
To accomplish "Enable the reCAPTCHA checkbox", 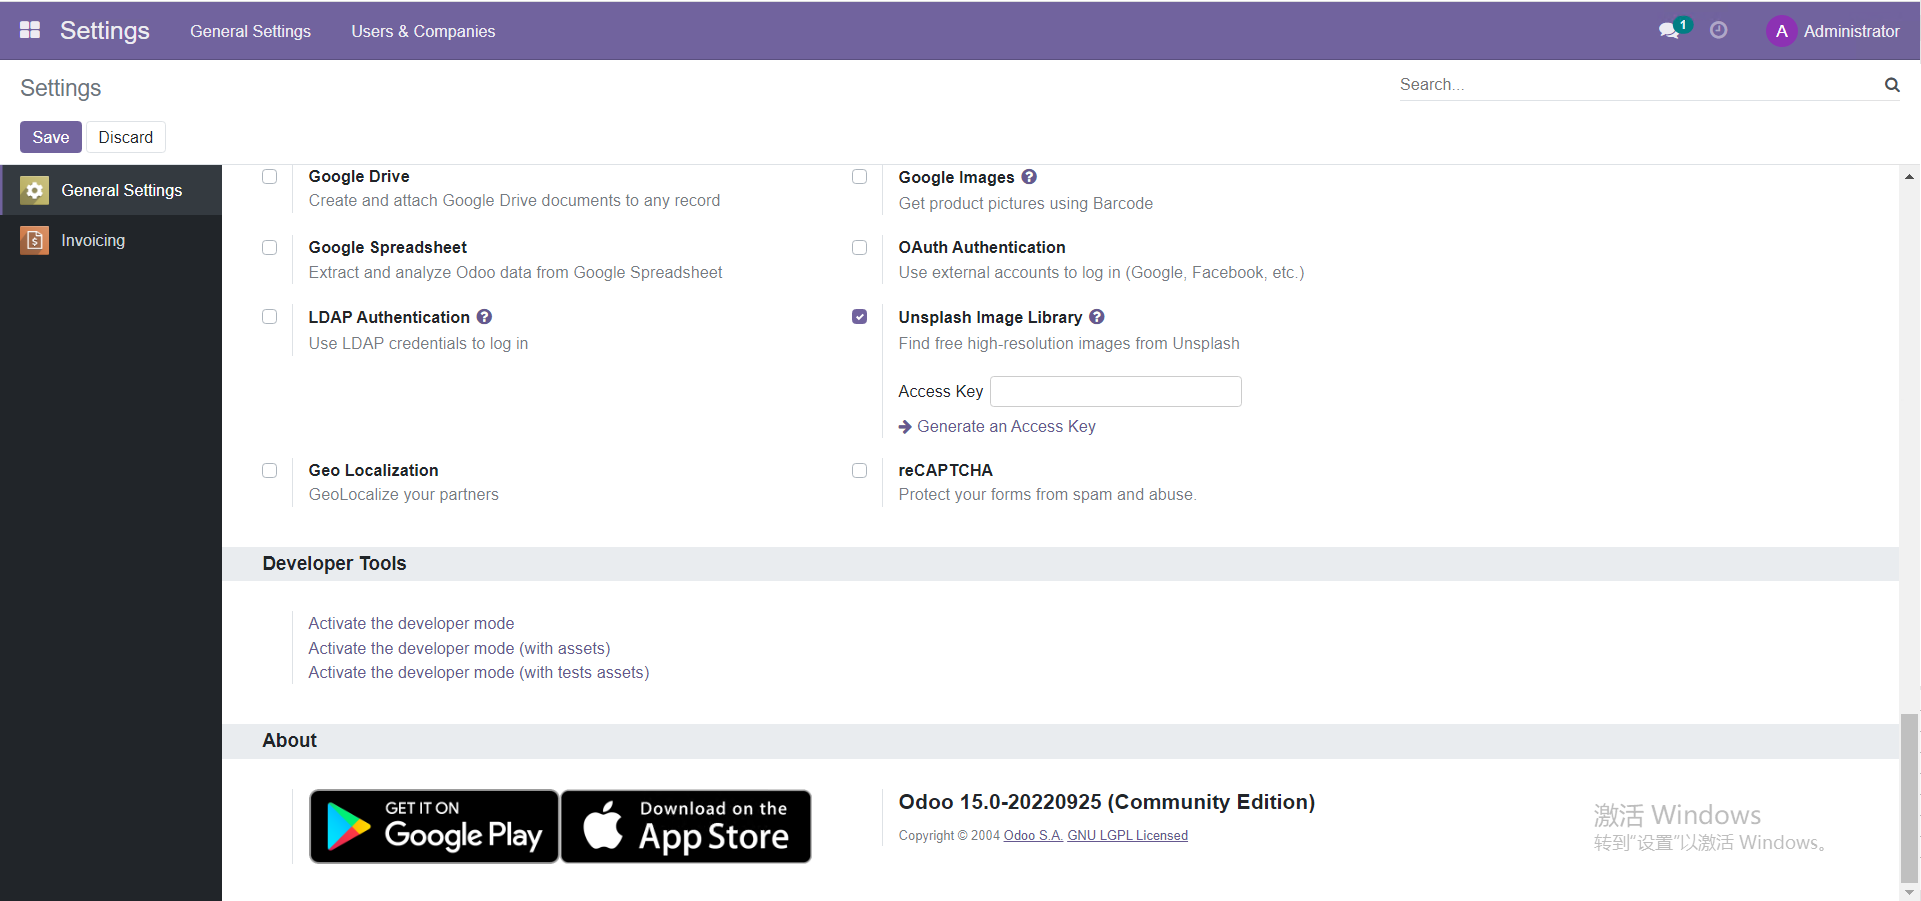I will pyautogui.click(x=859, y=470).
